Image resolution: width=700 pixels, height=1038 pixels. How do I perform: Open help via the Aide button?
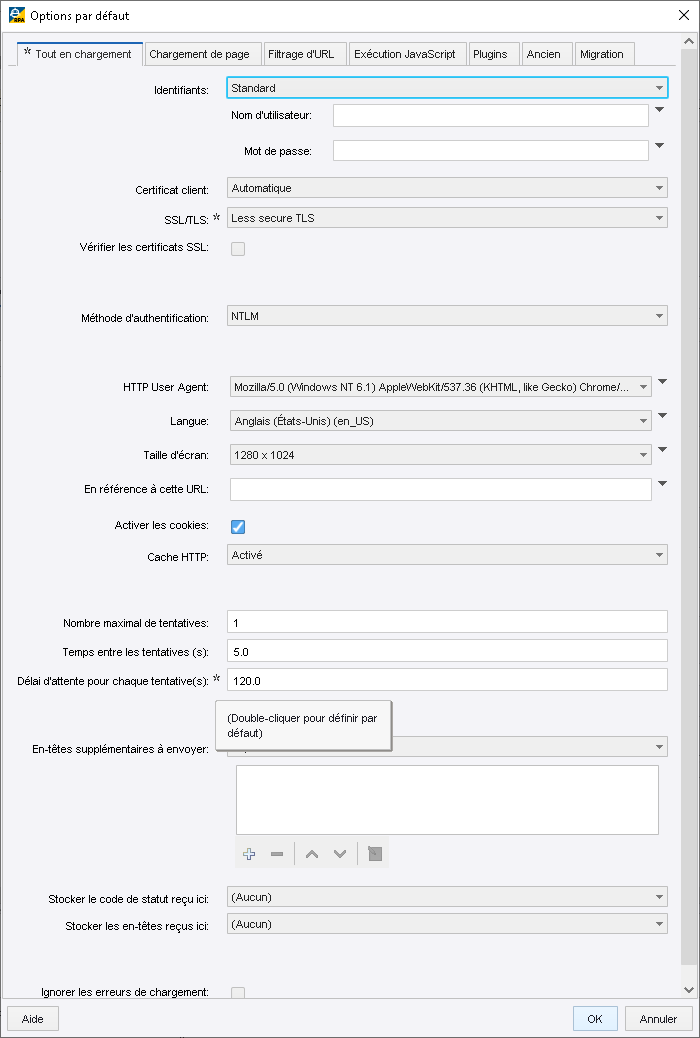[32, 1018]
